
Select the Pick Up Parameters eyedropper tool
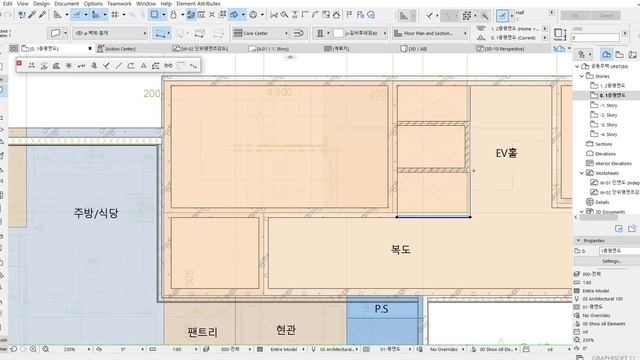[x=32, y=15]
